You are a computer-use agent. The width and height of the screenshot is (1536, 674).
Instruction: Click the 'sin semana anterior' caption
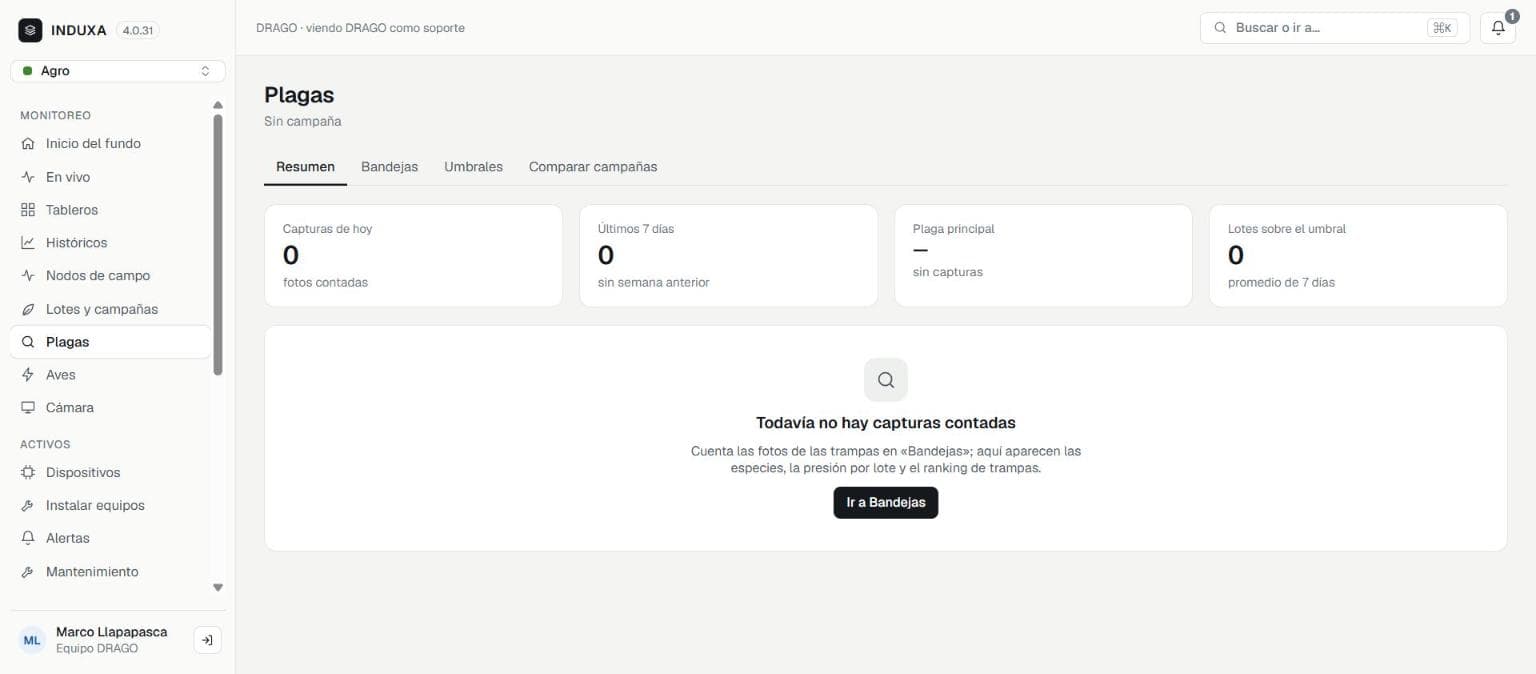[653, 283]
